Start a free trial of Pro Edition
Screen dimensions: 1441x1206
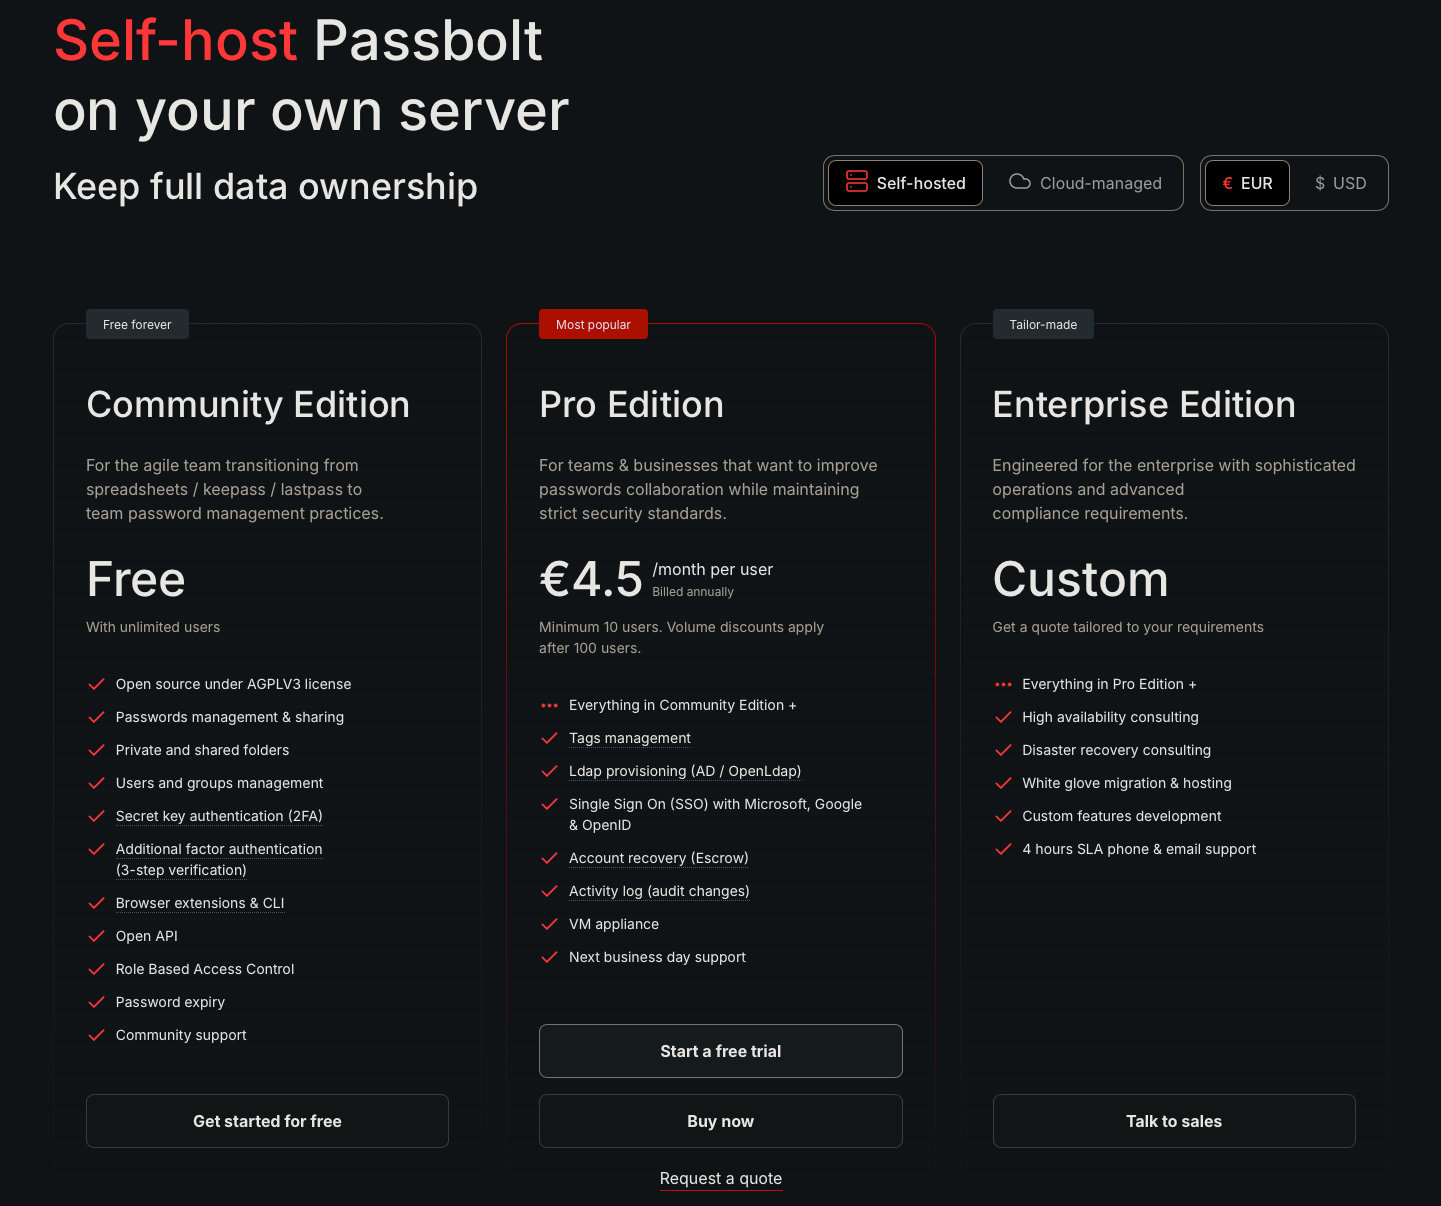tap(721, 1051)
